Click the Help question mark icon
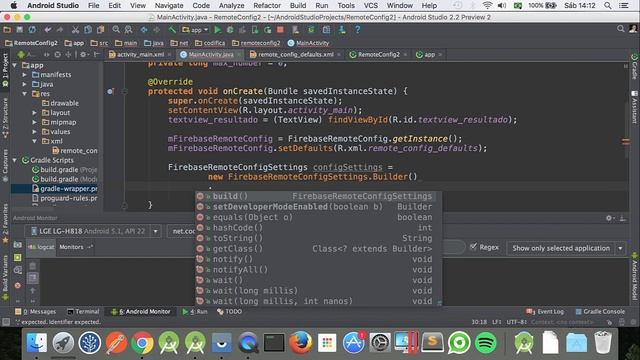The height and width of the screenshot is (360, 640). coord(357,30)
